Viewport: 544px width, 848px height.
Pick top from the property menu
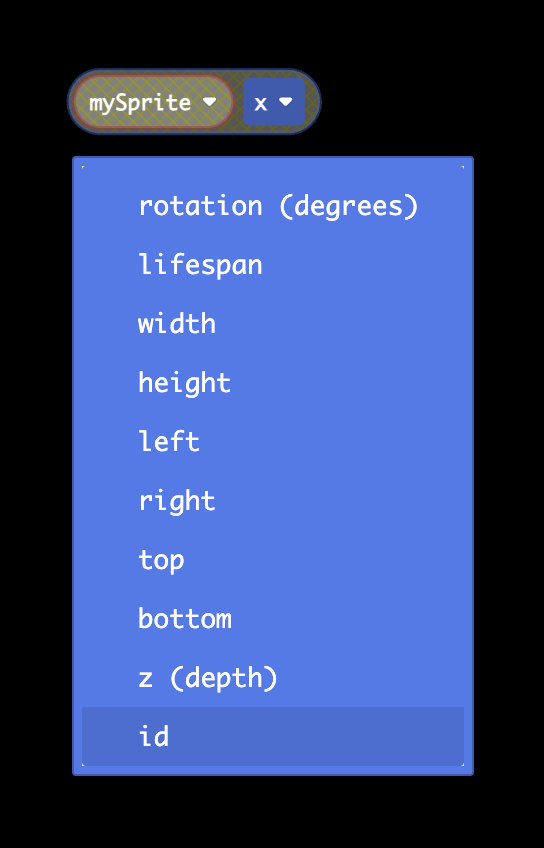(x=273, y=559)
